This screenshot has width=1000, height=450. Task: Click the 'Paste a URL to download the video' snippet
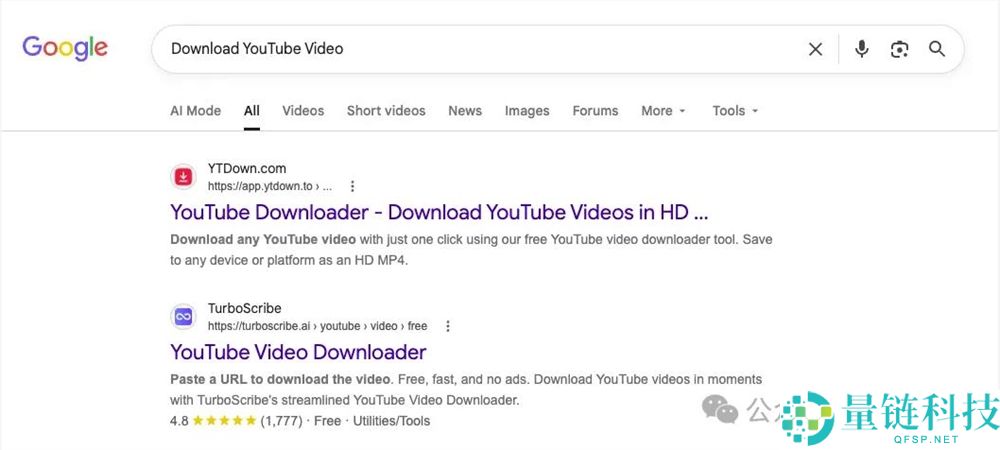click(280, 379)
